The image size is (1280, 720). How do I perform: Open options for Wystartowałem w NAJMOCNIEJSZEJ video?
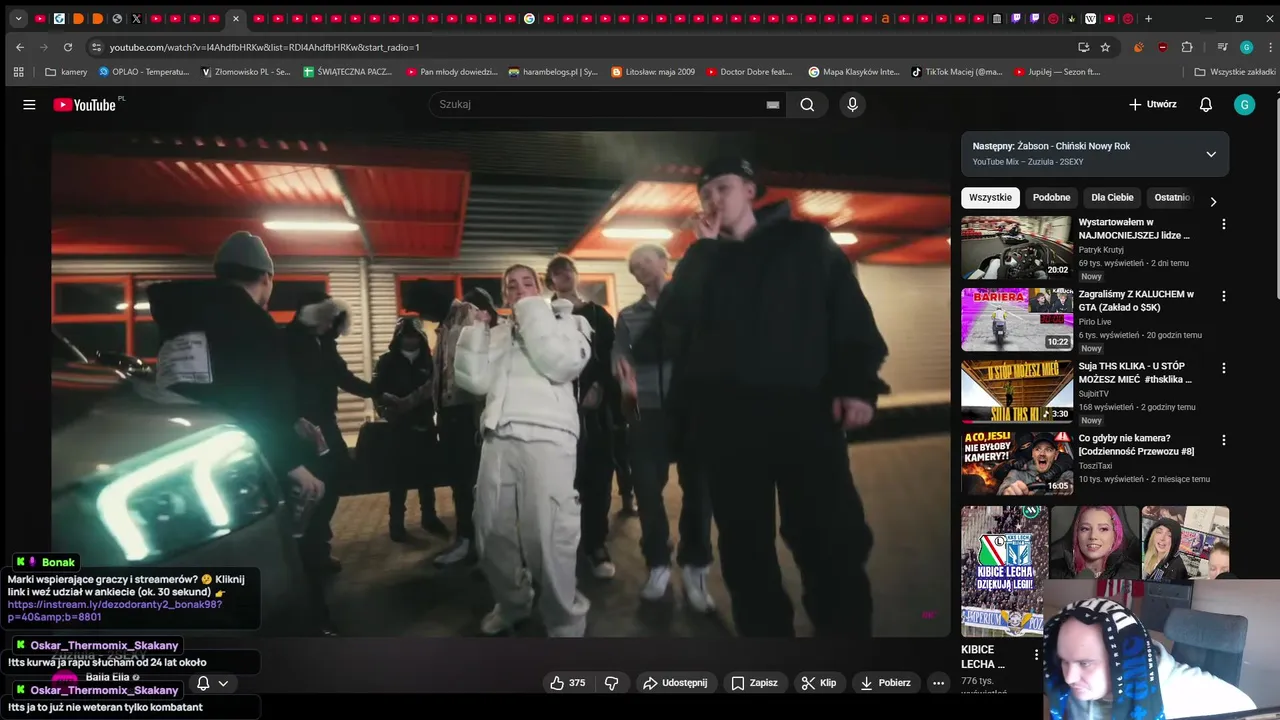pyautogui.click(x=1223, y=224)
